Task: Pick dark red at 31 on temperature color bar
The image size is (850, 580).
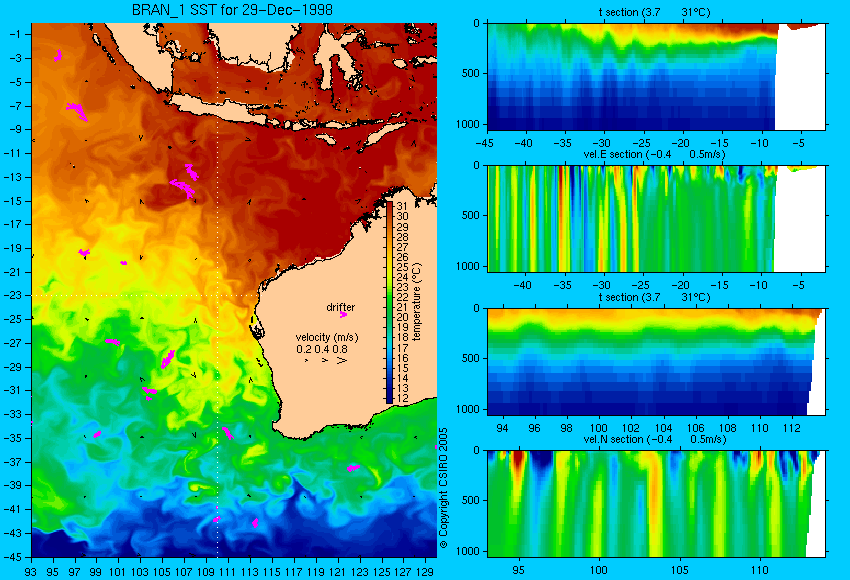Action: pyautogui.click(x=389, y=206)
